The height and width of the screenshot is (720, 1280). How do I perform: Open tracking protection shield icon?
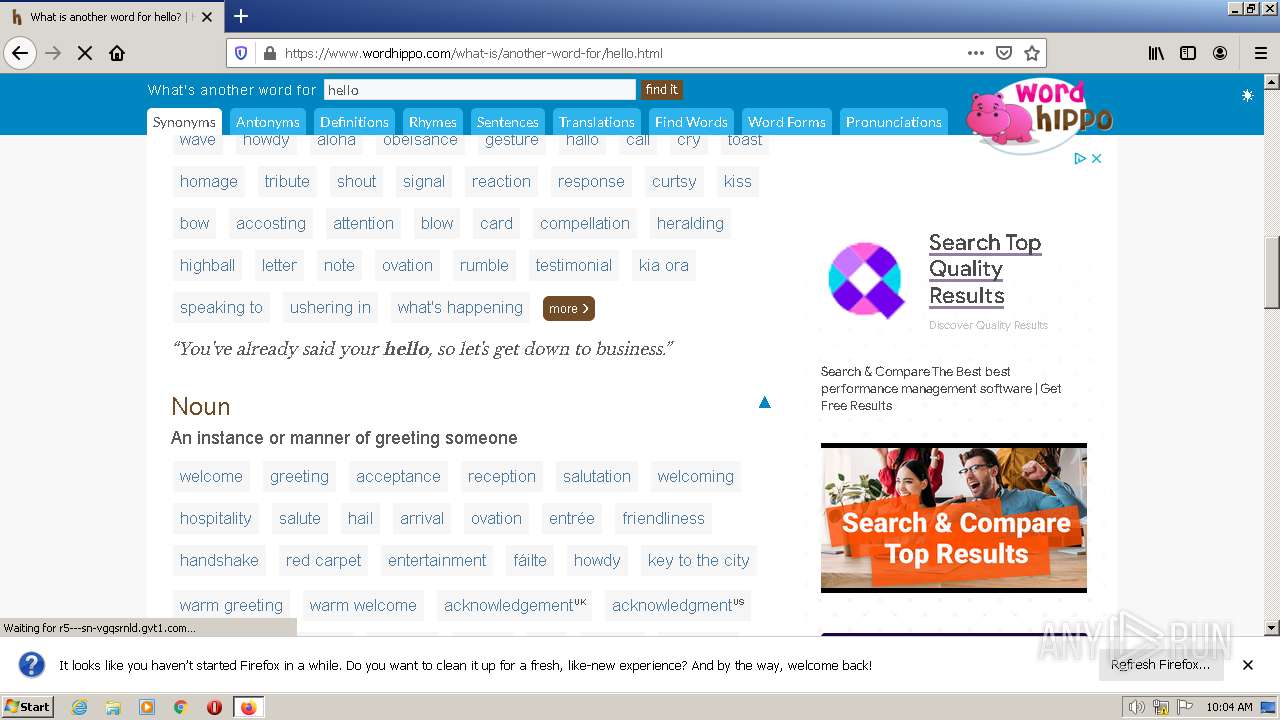(x=241, y=53)
